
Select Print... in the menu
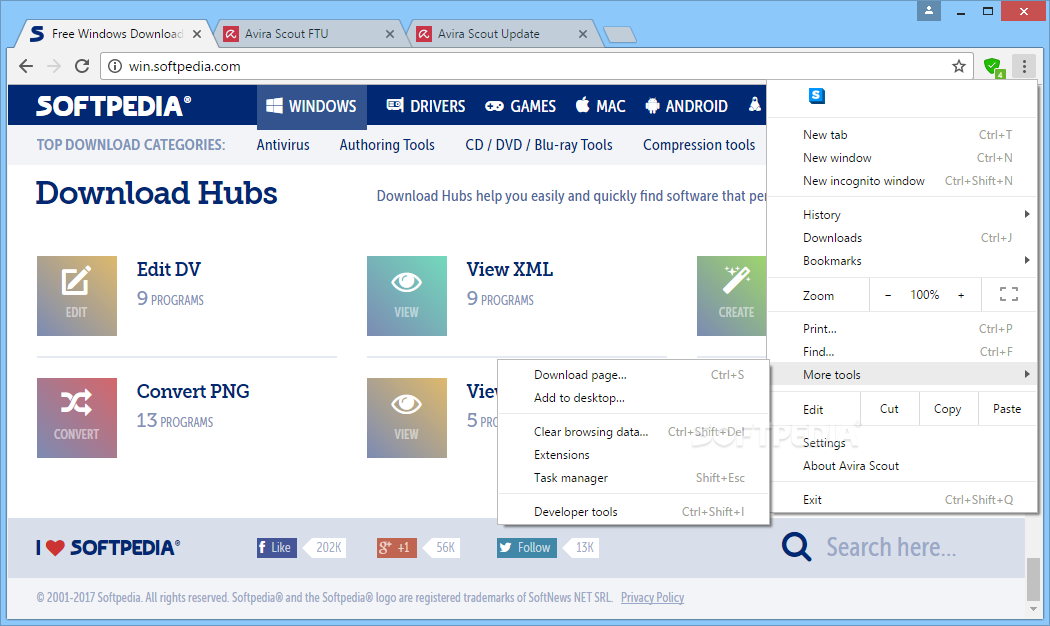[901, 329]
